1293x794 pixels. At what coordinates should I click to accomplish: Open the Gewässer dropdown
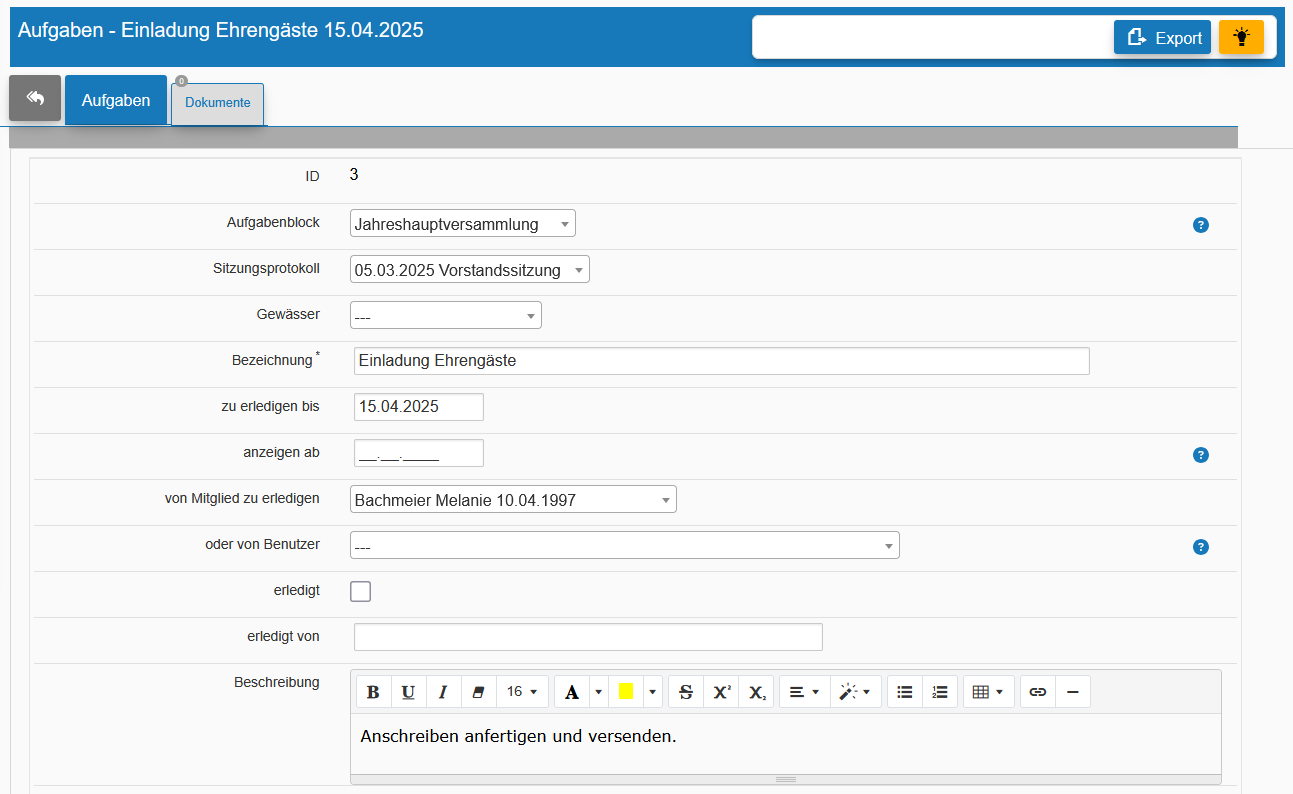(x=446, y=316)
